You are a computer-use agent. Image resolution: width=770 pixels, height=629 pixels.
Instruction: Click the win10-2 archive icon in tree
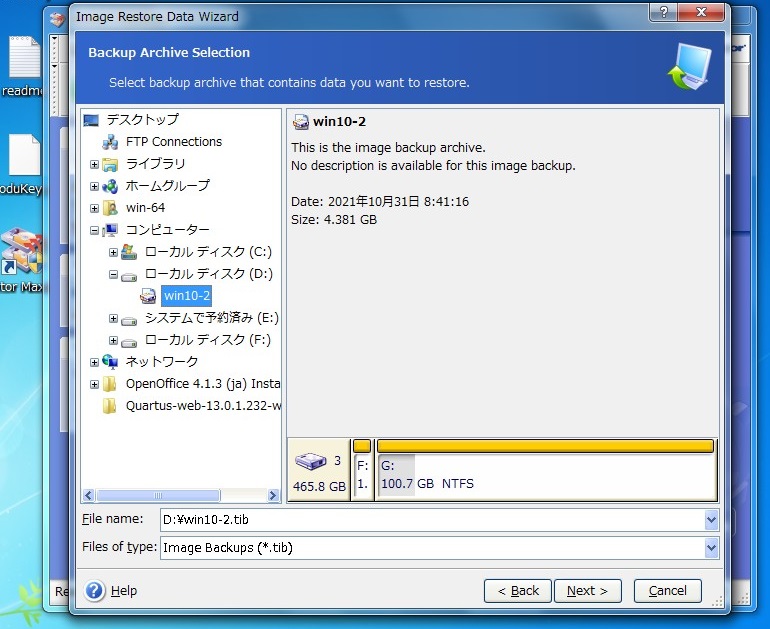[x=148, y=296]
